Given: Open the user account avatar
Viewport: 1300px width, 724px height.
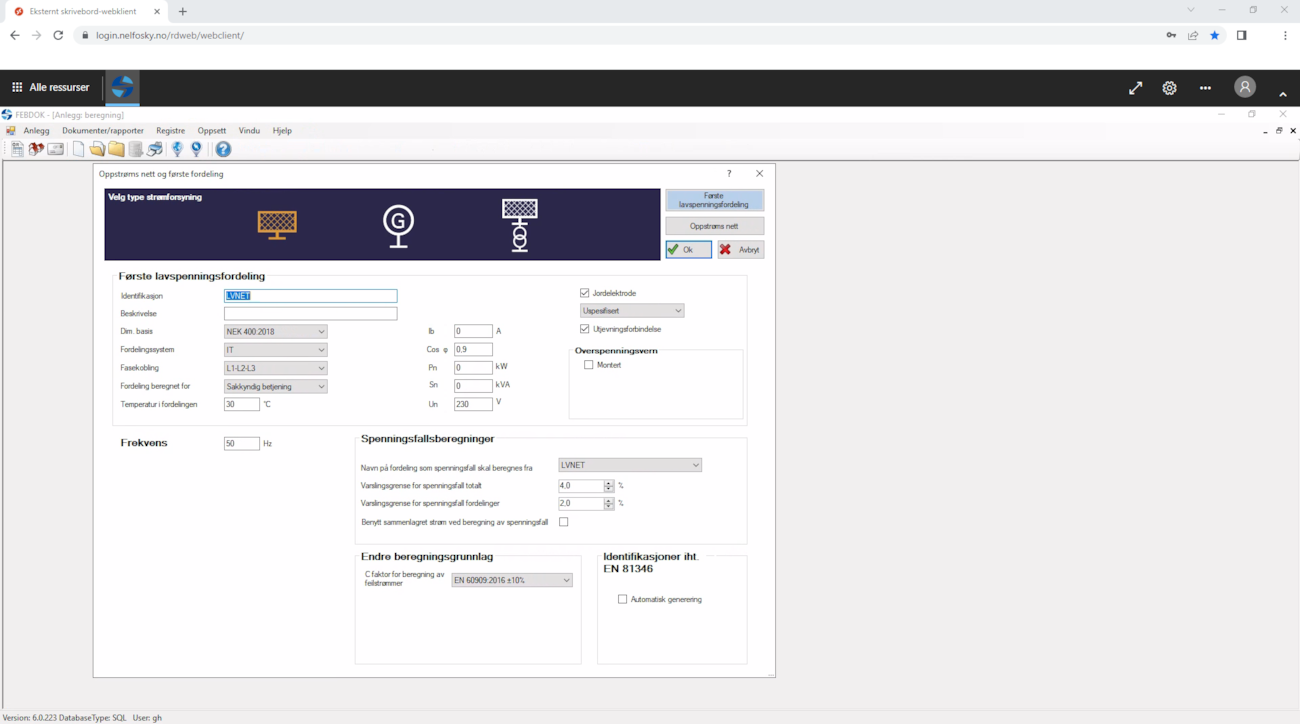Looking at the screenshot, I should coord(1244,87).
